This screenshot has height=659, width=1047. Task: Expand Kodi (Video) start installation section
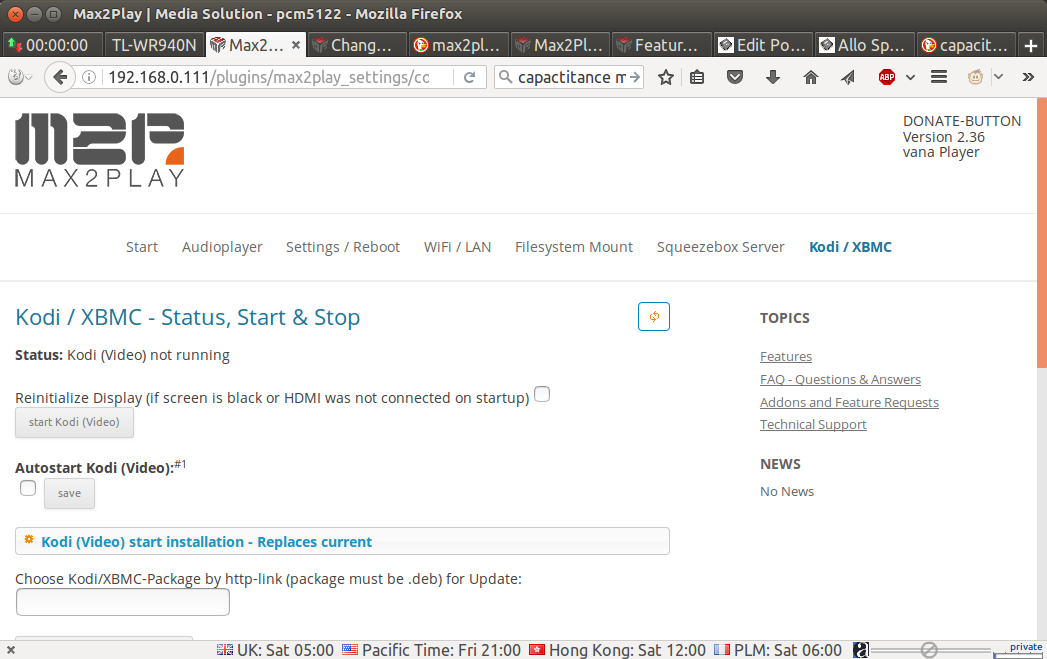coord(342,541)
